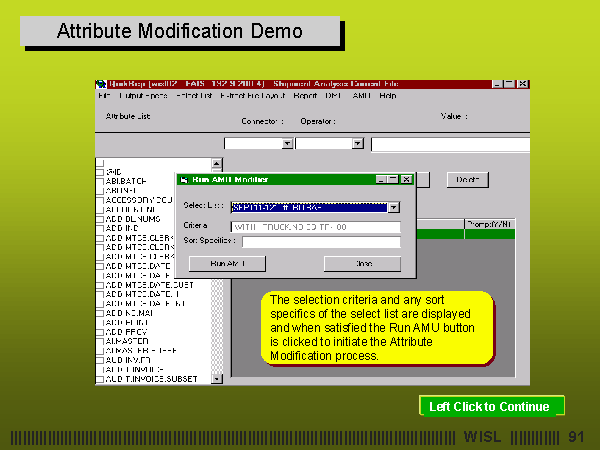Open the Select List dropdown arrow
This screenshot has width=600, height=450.
pos(393,208)
